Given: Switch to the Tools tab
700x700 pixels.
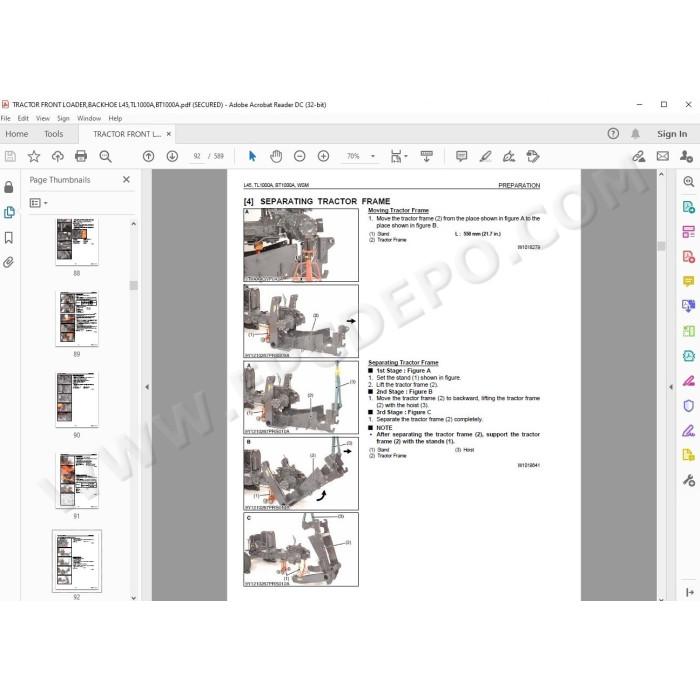Looking at the screenshot, I should tap(54, 134).
